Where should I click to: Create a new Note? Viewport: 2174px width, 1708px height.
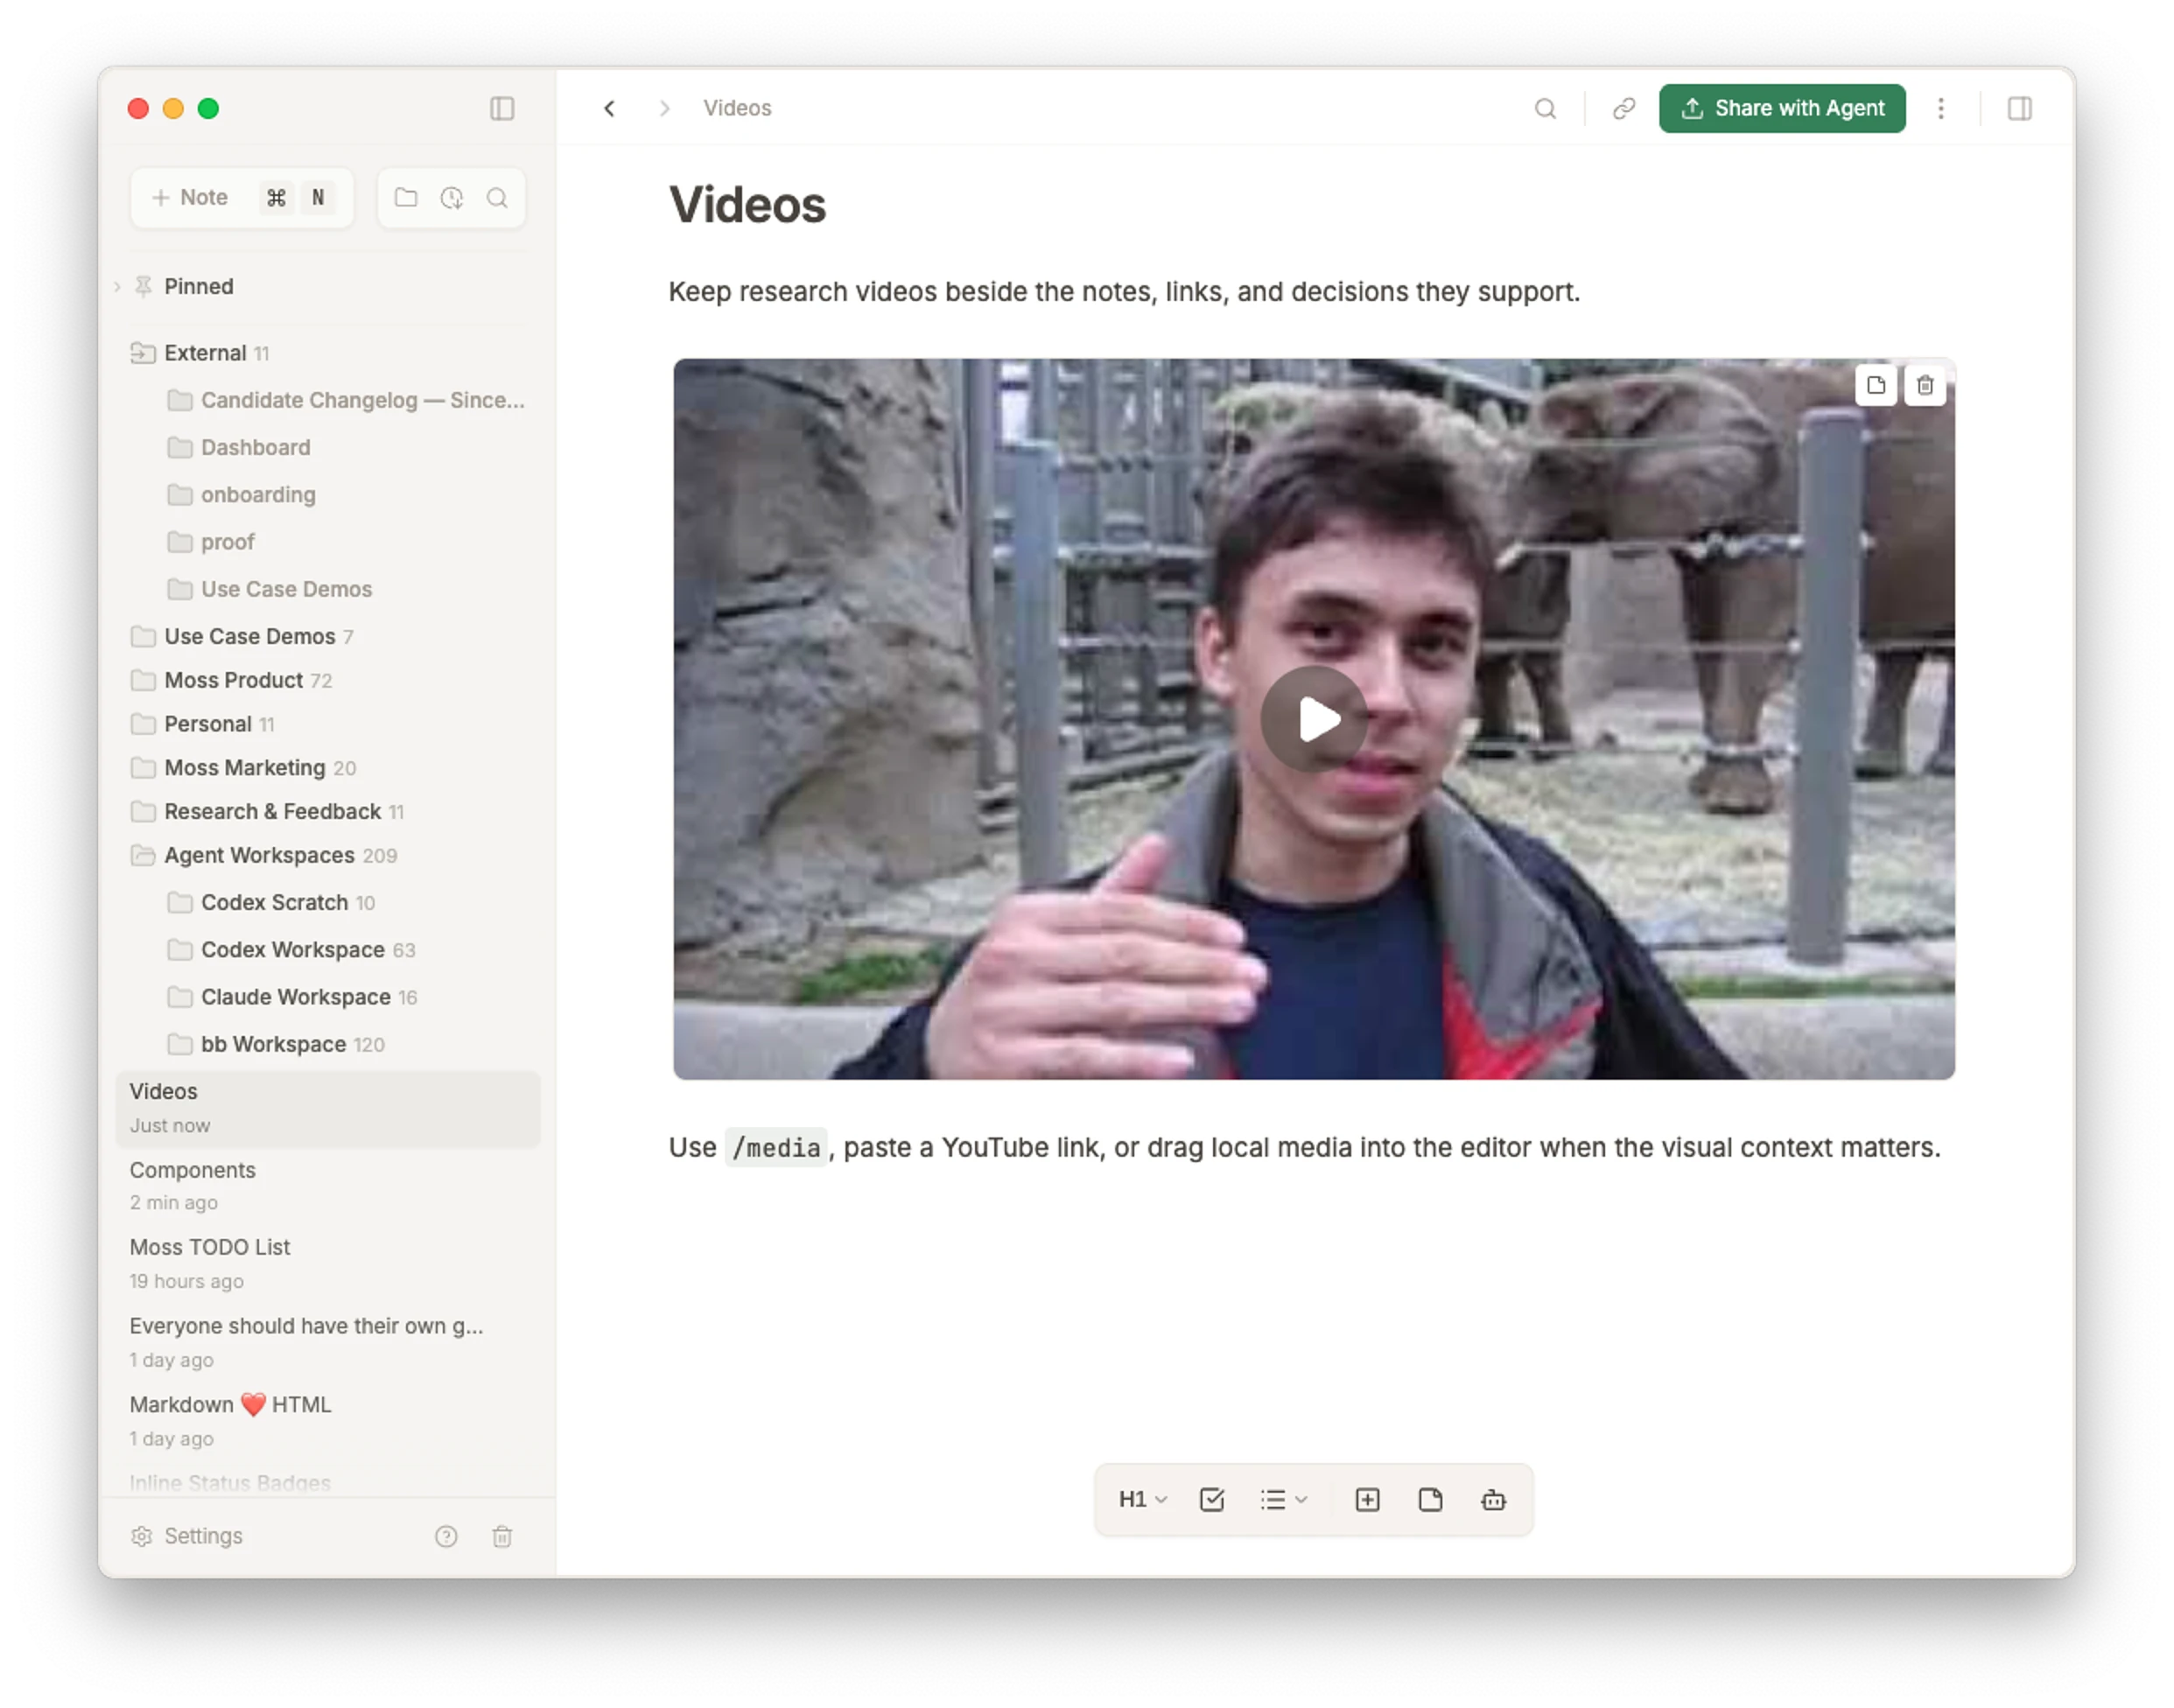[x=242, y=197]
